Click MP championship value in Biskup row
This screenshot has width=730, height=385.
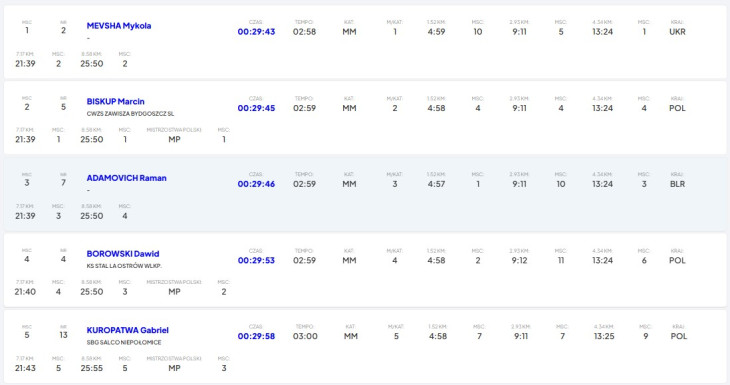pos(174,139)
